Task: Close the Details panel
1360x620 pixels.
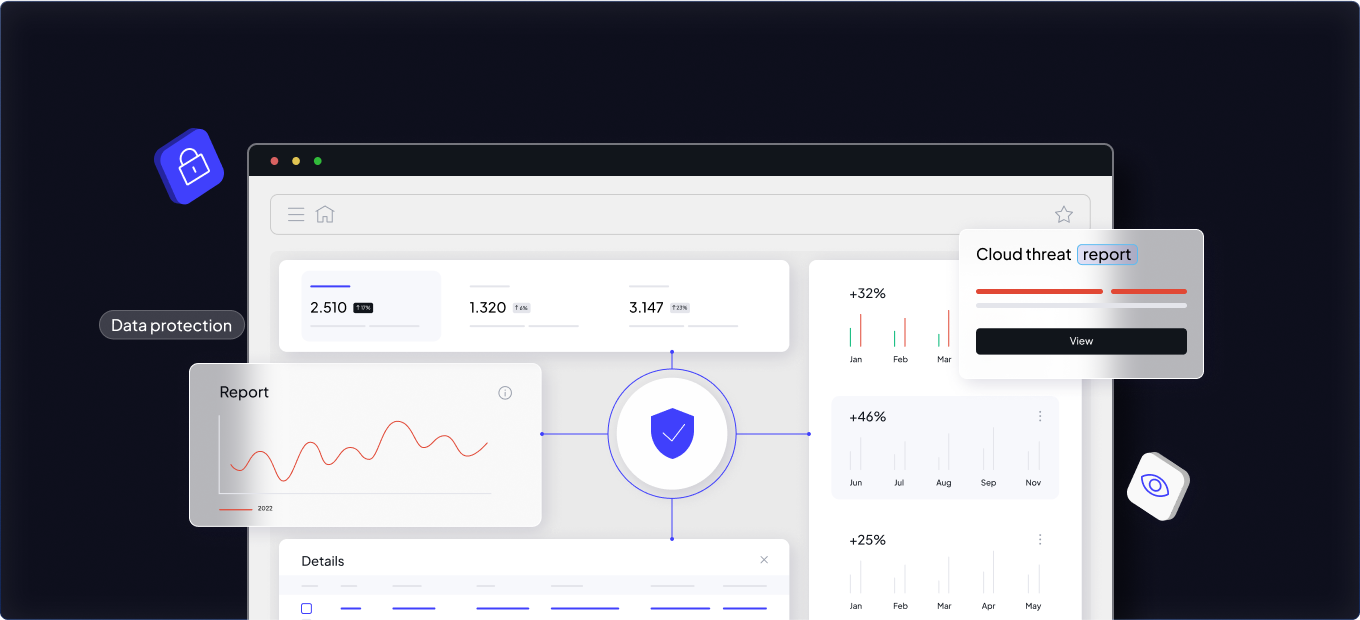Action: click(764, 560)
